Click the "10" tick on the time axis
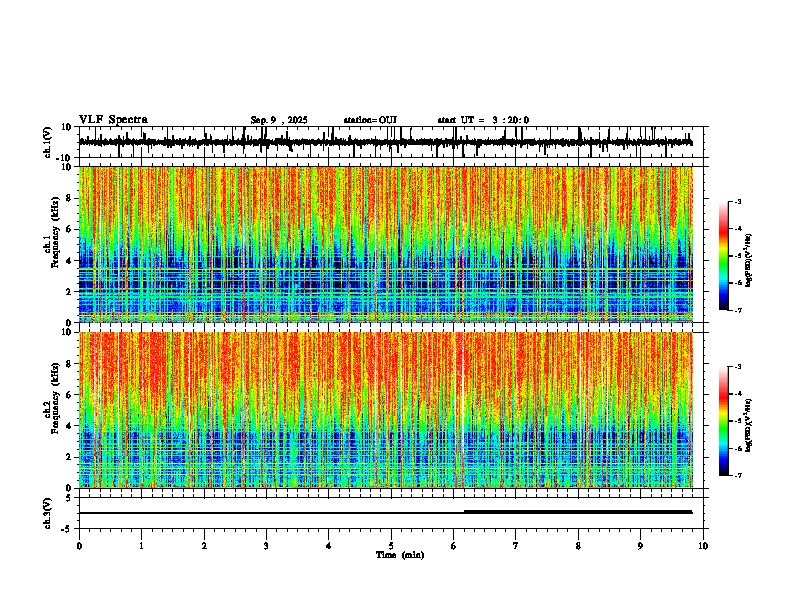The image size is (792, 612). [703, 546]
